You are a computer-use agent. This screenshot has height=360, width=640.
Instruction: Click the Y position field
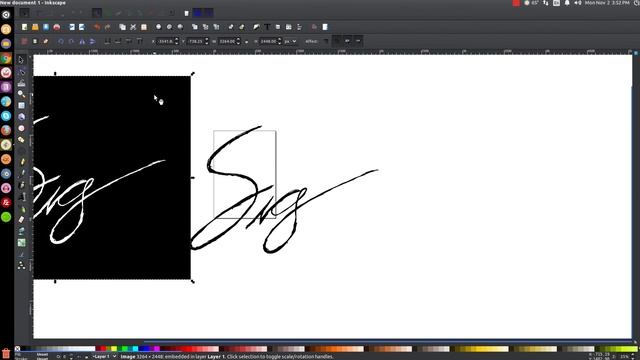click(198, 41)
